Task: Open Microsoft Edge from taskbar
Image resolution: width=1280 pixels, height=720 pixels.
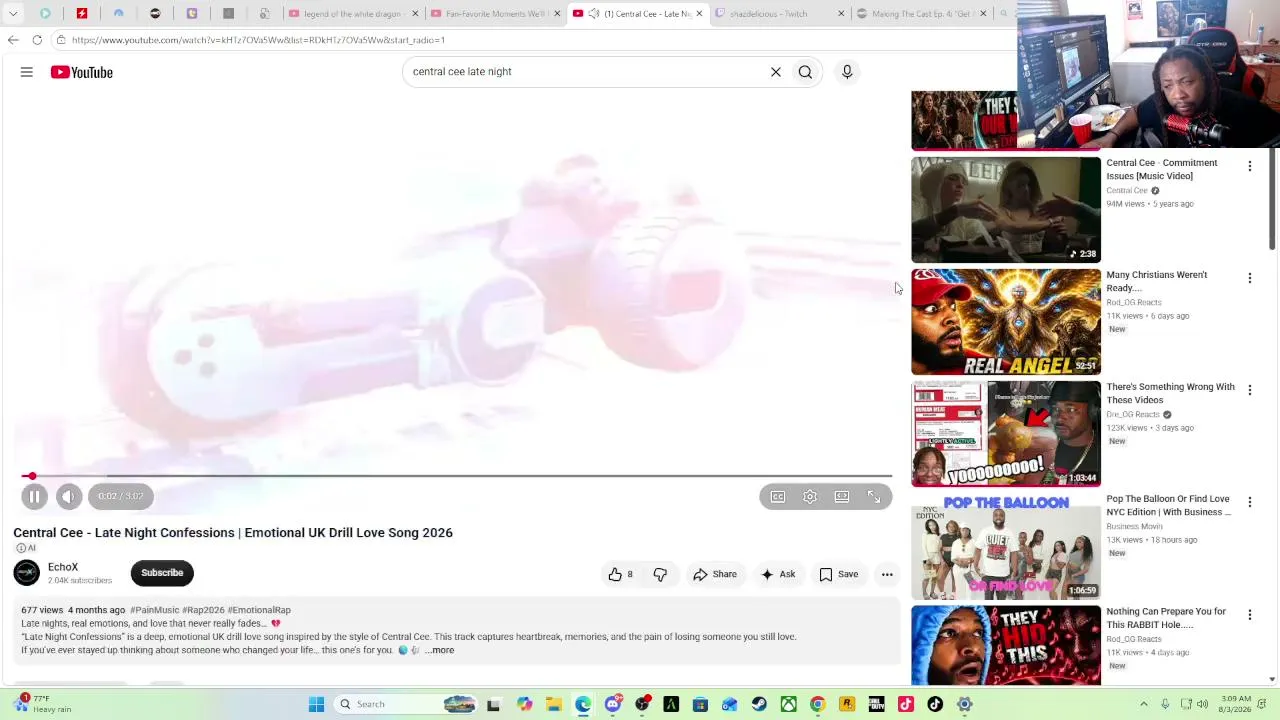Action: pyautogui.click(x=583, y=704)
